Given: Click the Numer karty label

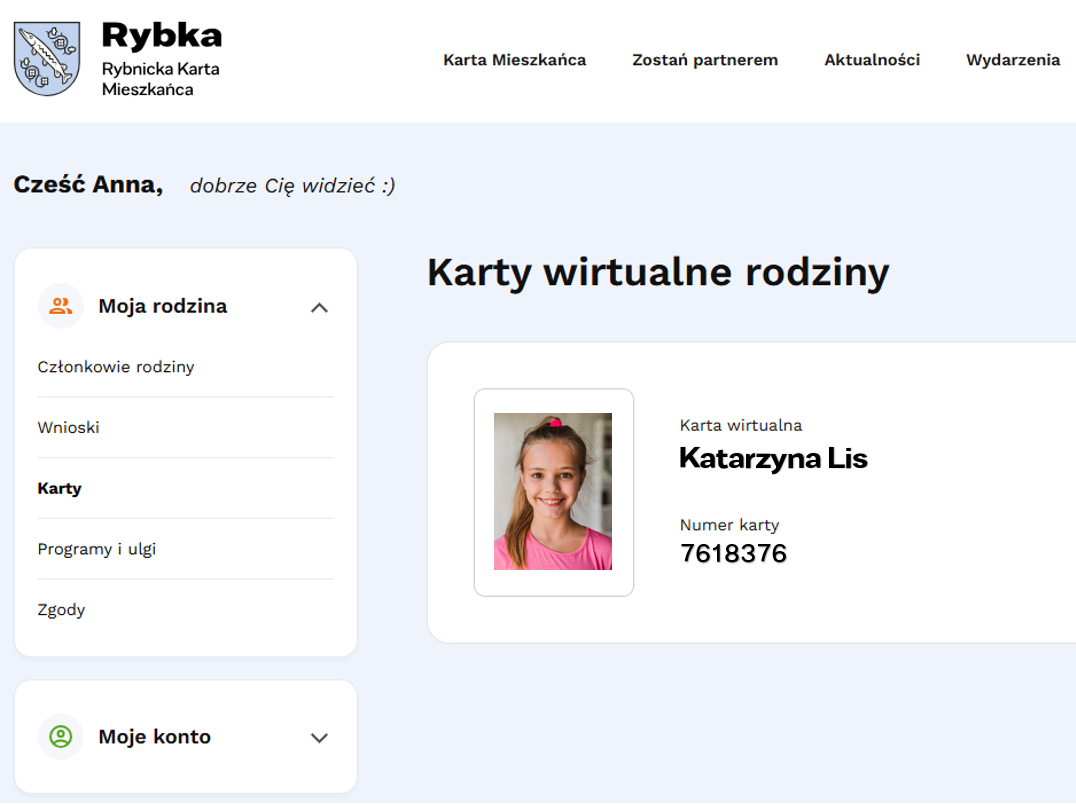Looking at the screenshot, I should click(x=729, y=525).
